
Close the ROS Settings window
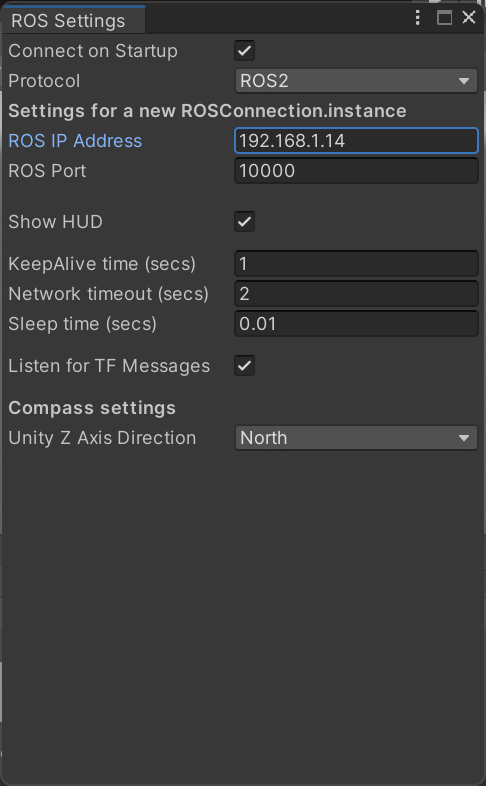[469, 18]
